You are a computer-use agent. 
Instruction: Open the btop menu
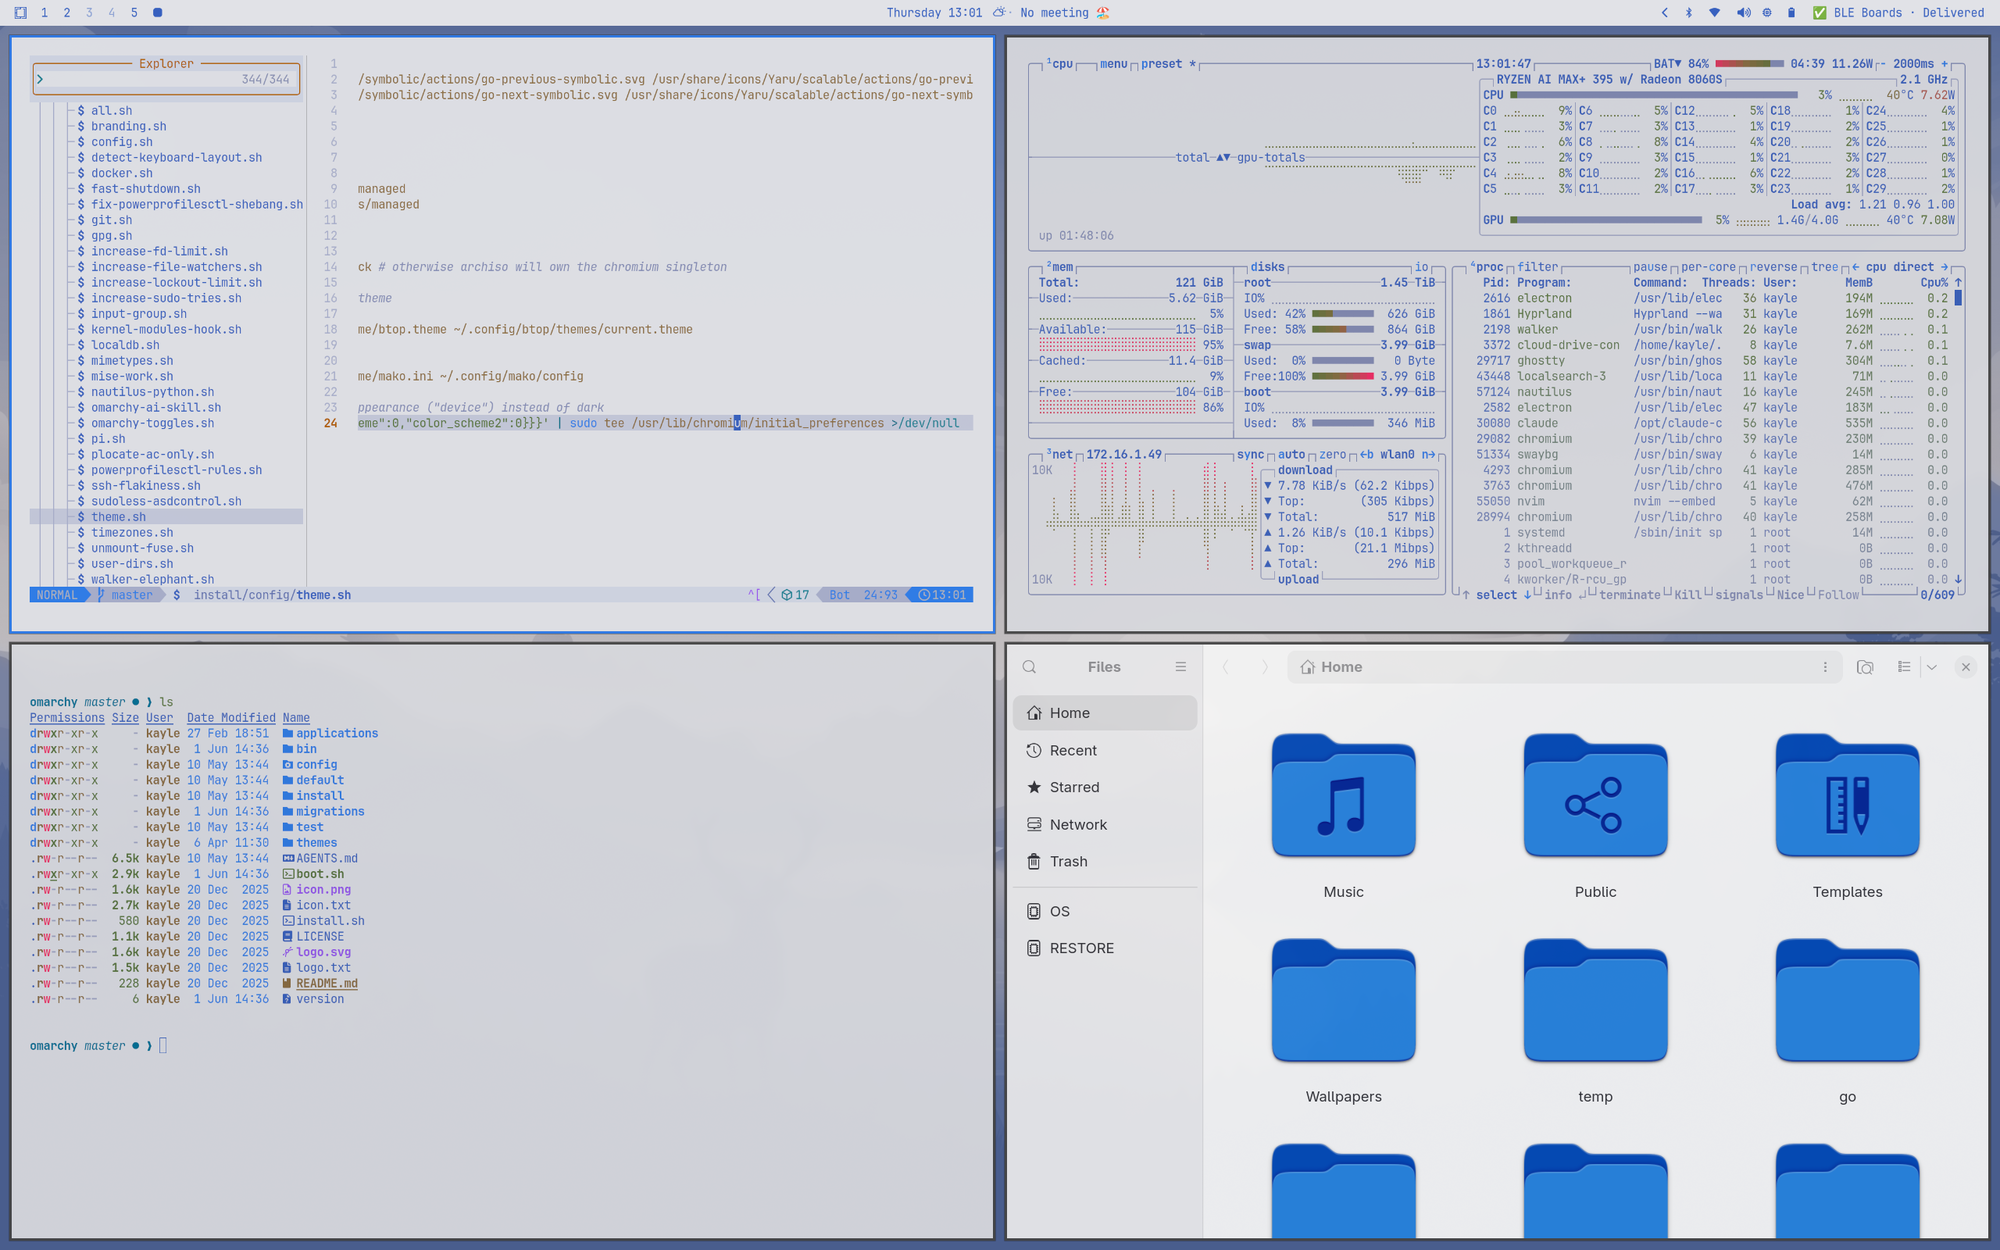pos(1113,64)
